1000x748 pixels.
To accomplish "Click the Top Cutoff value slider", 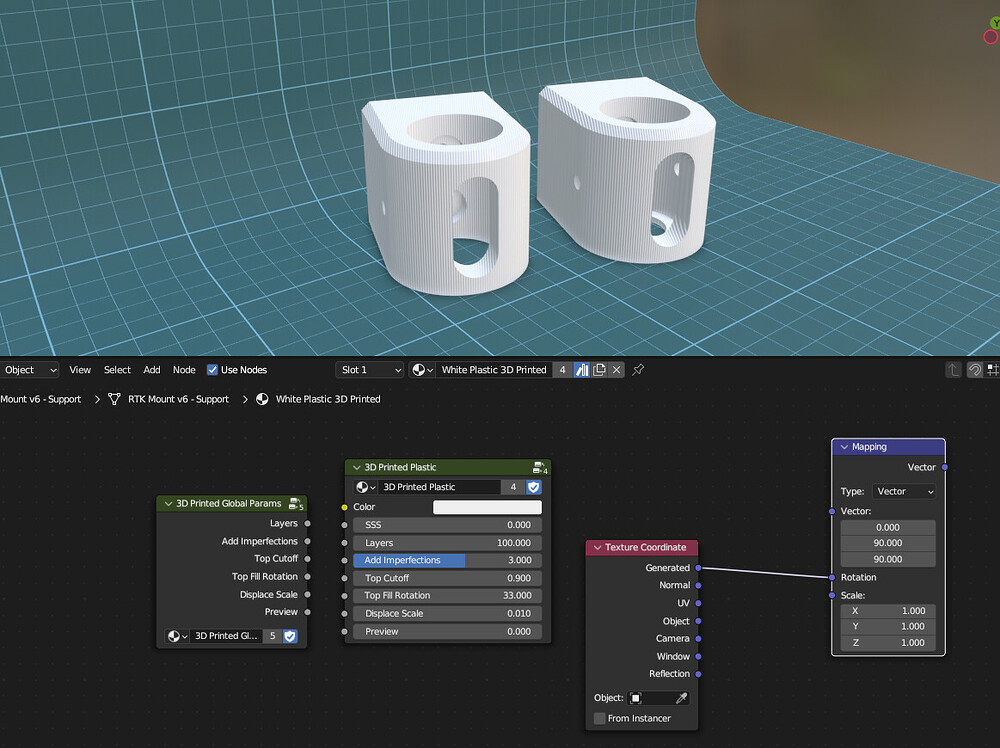I will point(447,577).
